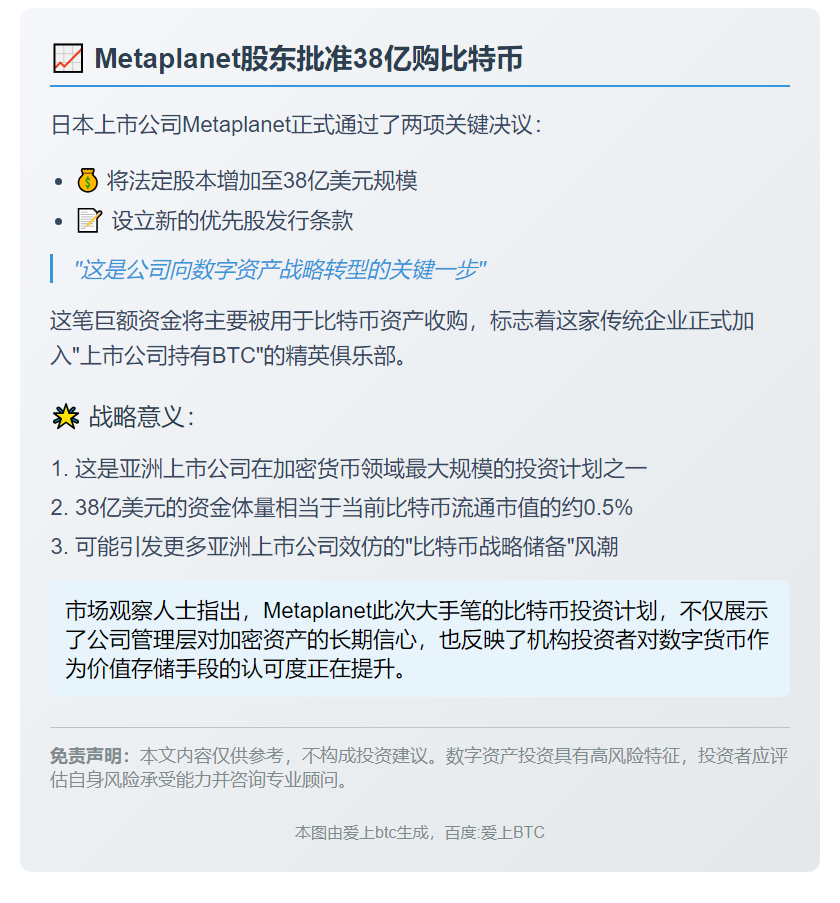The width and height of the screenshot is (840, 903).
Task: Click the intro line 日本上市公司Metaplanet
Action: pyautogui.click(x=296, y=125)
